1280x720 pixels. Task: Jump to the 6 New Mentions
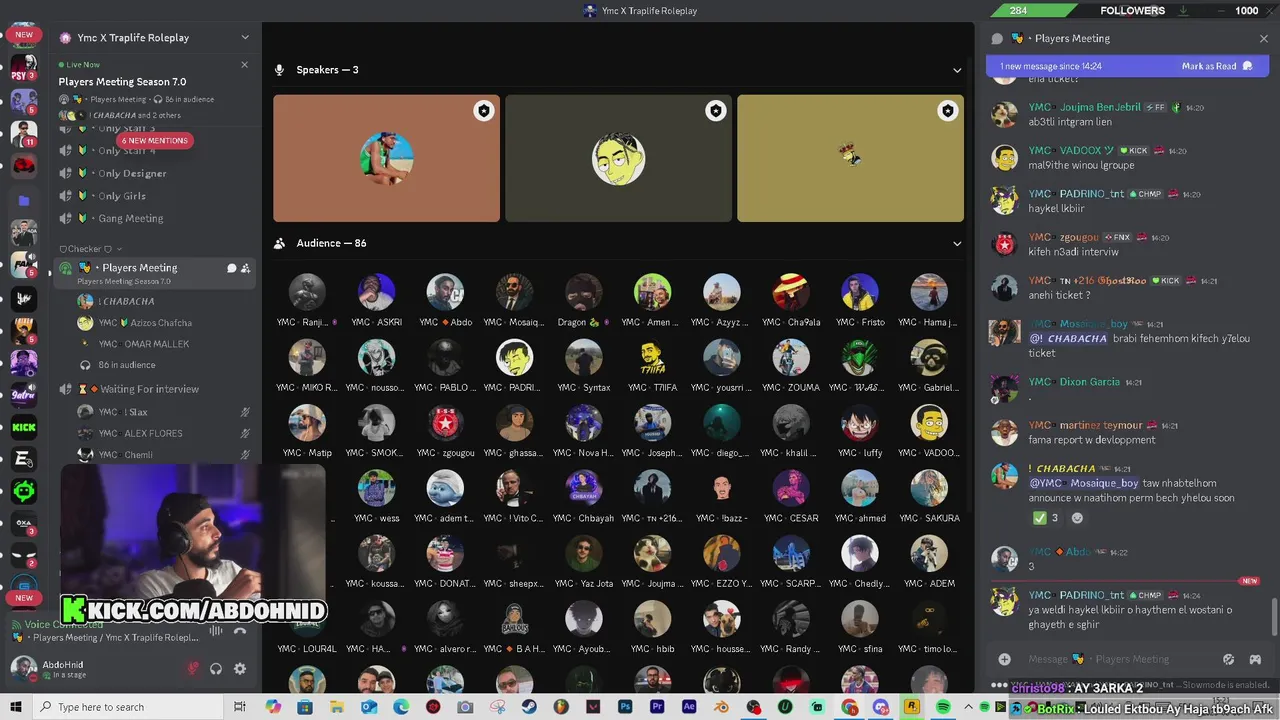coord(155,141)
